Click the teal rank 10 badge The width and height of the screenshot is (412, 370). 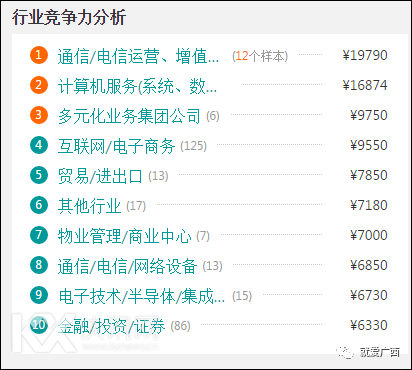[39, 325]
